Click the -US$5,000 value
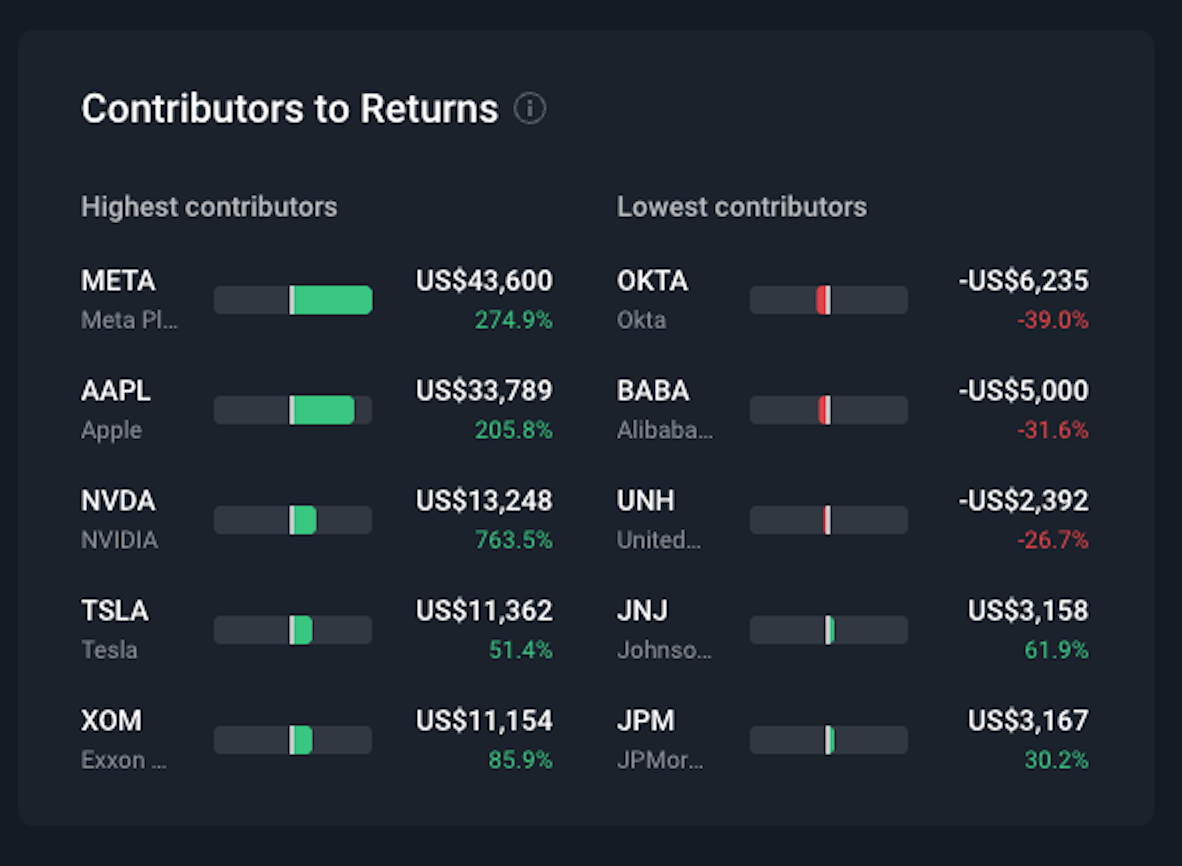The height and width of the screenshot is (866, 1182). tap(1024, 391)
